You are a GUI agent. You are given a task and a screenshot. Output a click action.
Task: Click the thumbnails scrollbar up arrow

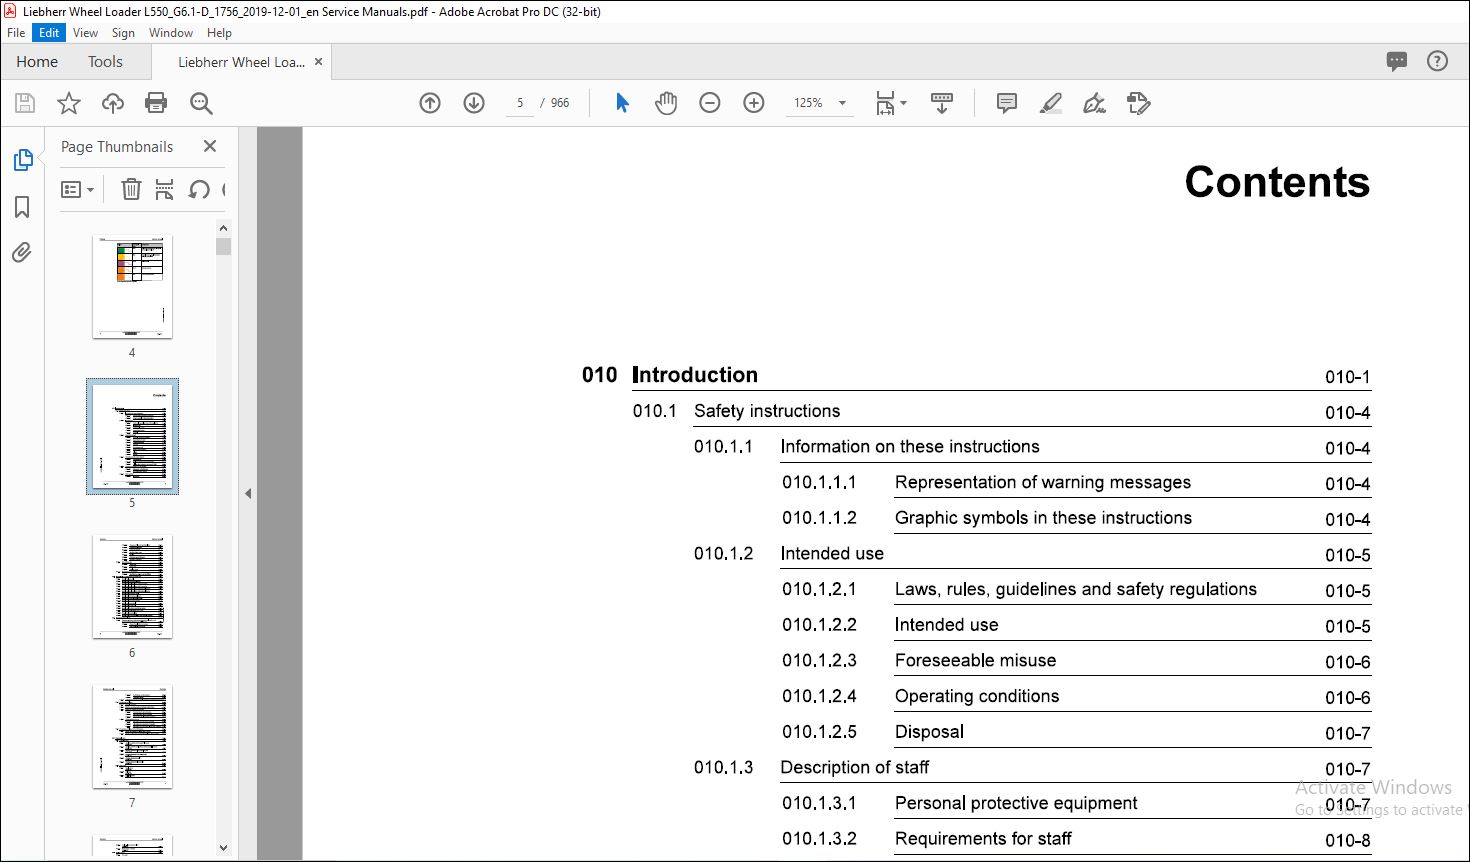click(x=223, y=228)
